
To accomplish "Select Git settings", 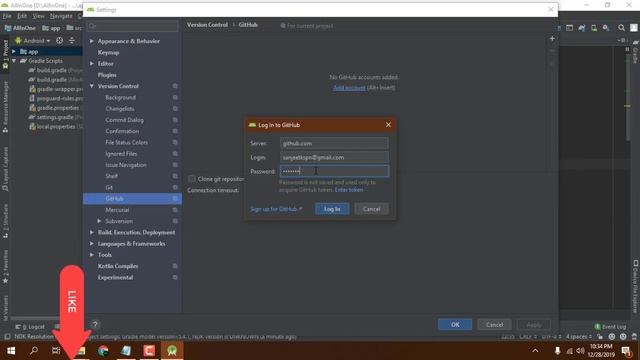I will pyautogui.click(x=109, y=187).
